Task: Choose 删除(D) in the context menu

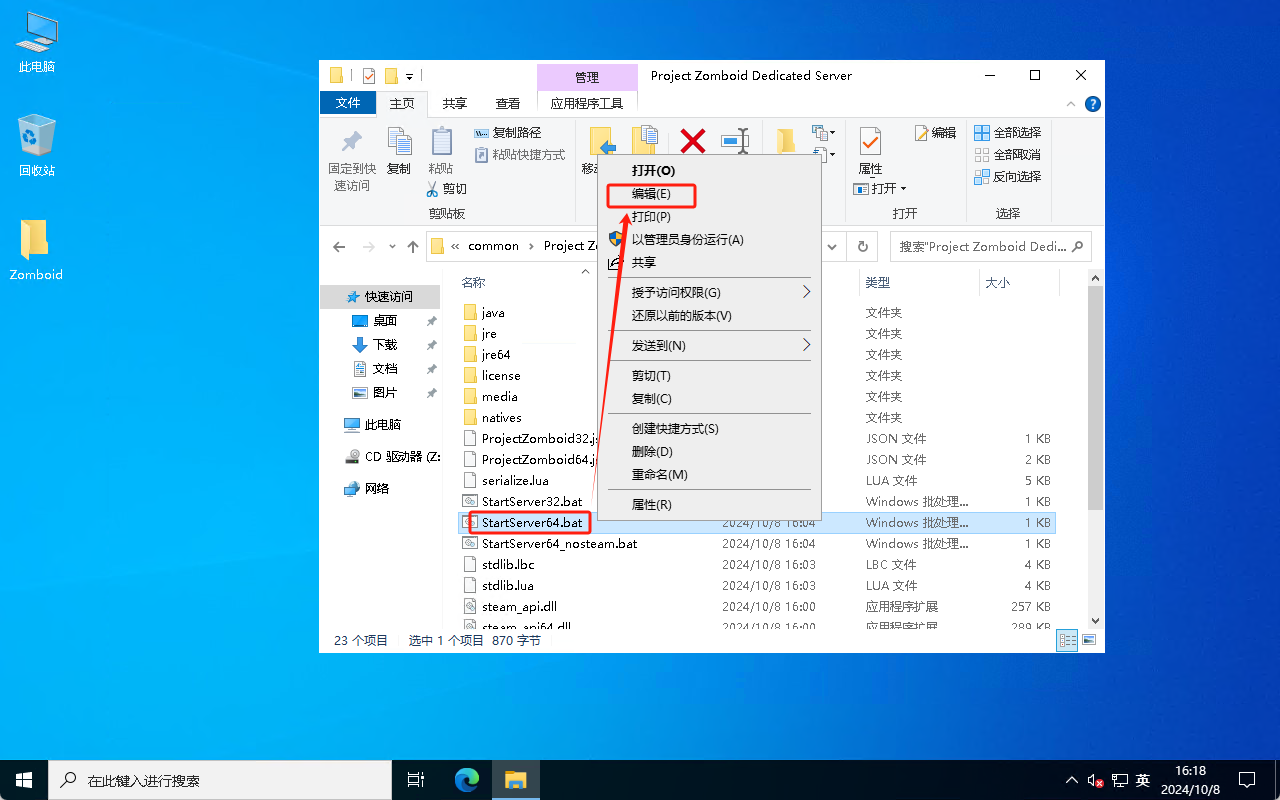Action: pyautogui.click(x=709, y=451)
